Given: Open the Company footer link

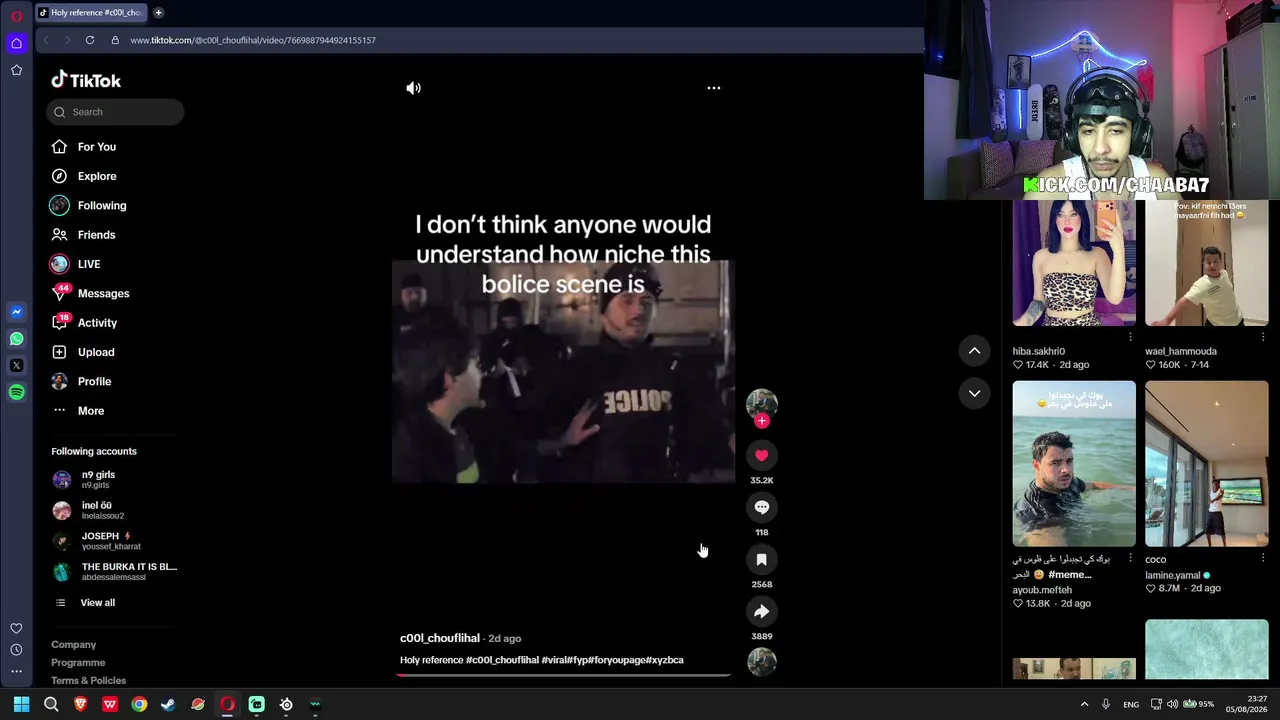Looking at the screenshot, I should coord(74,645).
